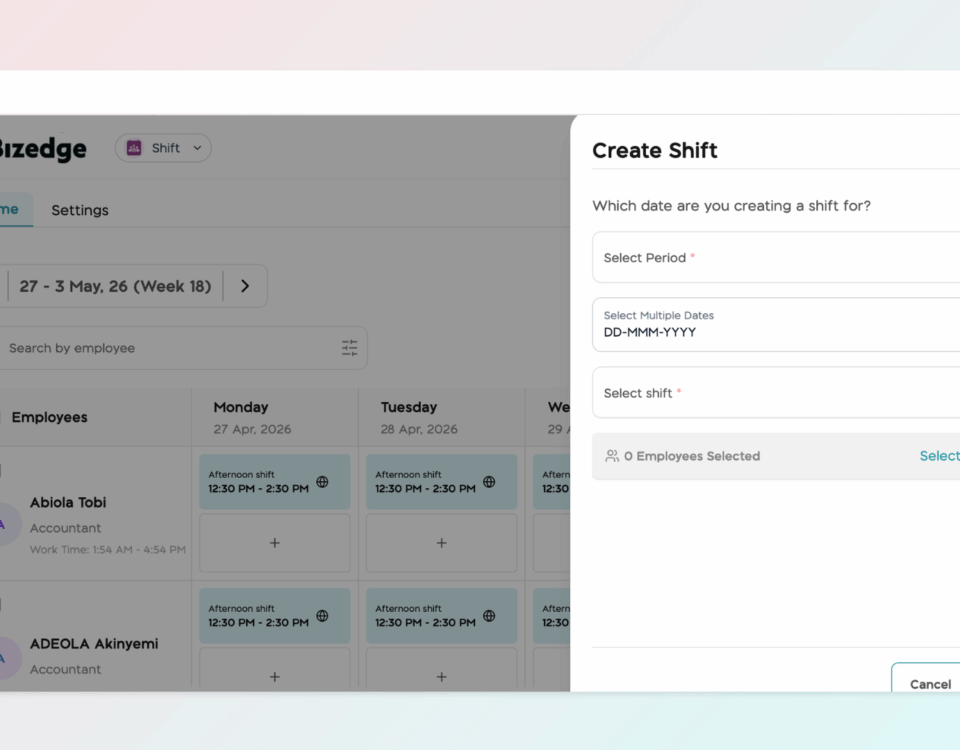
Task: Click the Select link for employees
Action: 939,456
